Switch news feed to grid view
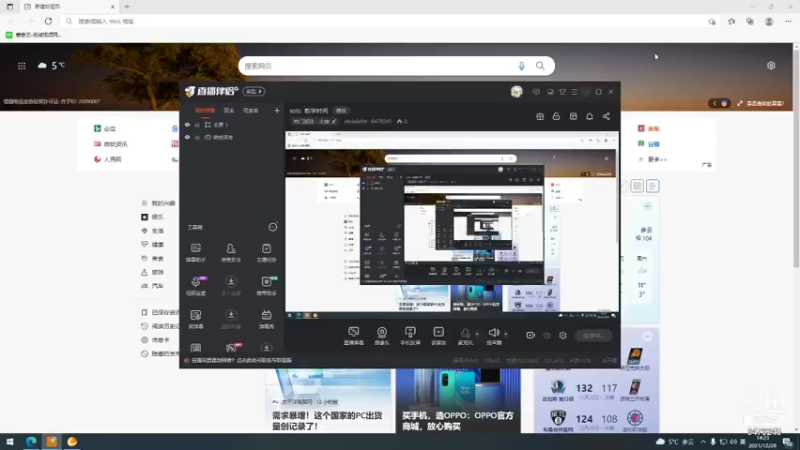This screenshot has width=800, height=450. [x=637, y=186]
